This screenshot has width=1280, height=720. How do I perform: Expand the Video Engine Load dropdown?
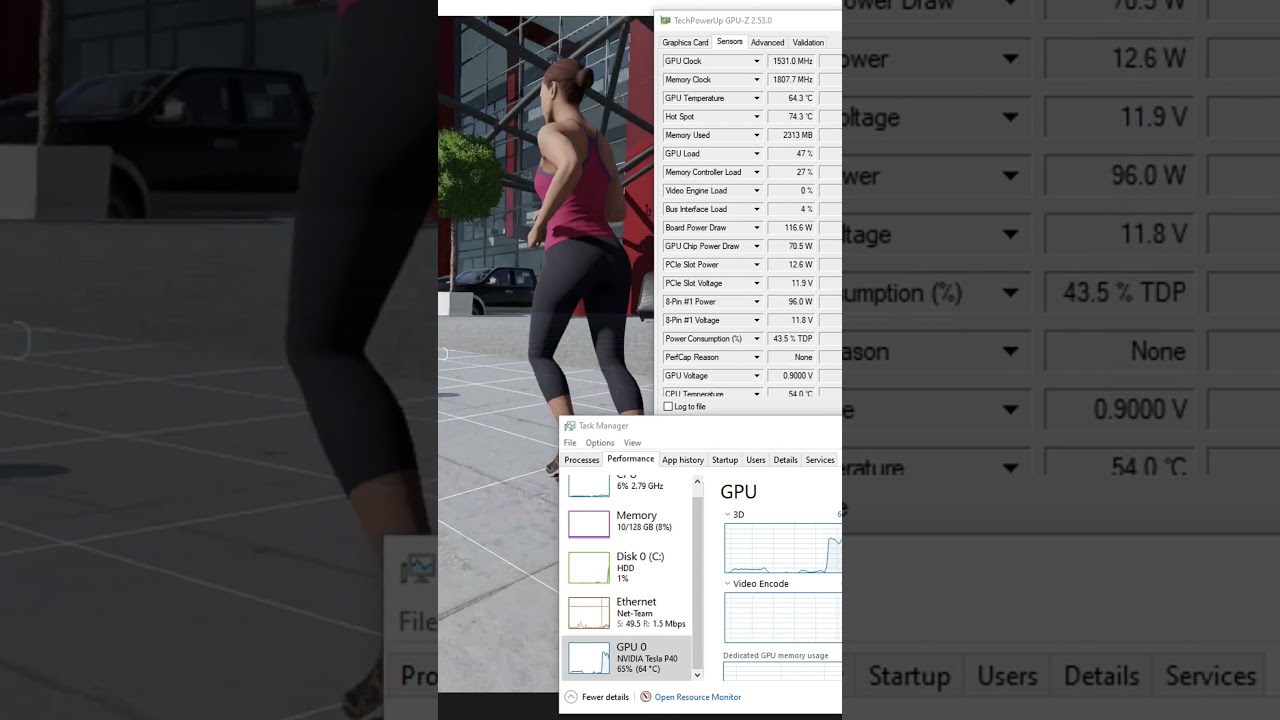(757, 191)
